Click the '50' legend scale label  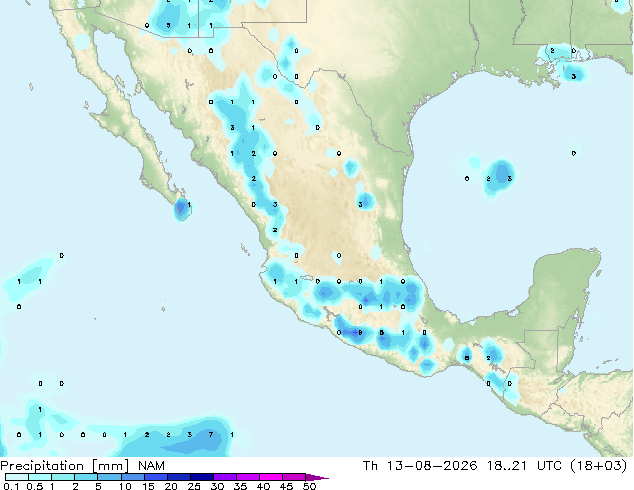(310, 486)
